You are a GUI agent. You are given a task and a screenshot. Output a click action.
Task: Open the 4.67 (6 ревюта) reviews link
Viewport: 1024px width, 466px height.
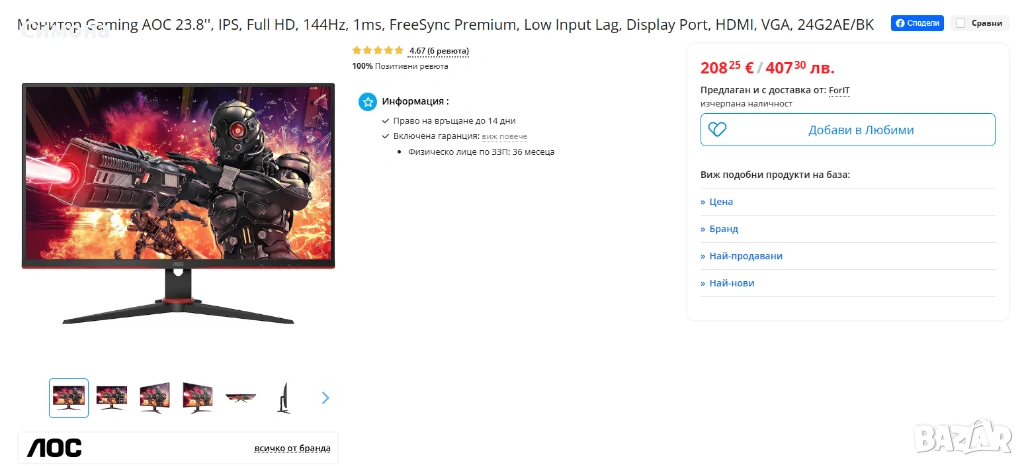438,50
